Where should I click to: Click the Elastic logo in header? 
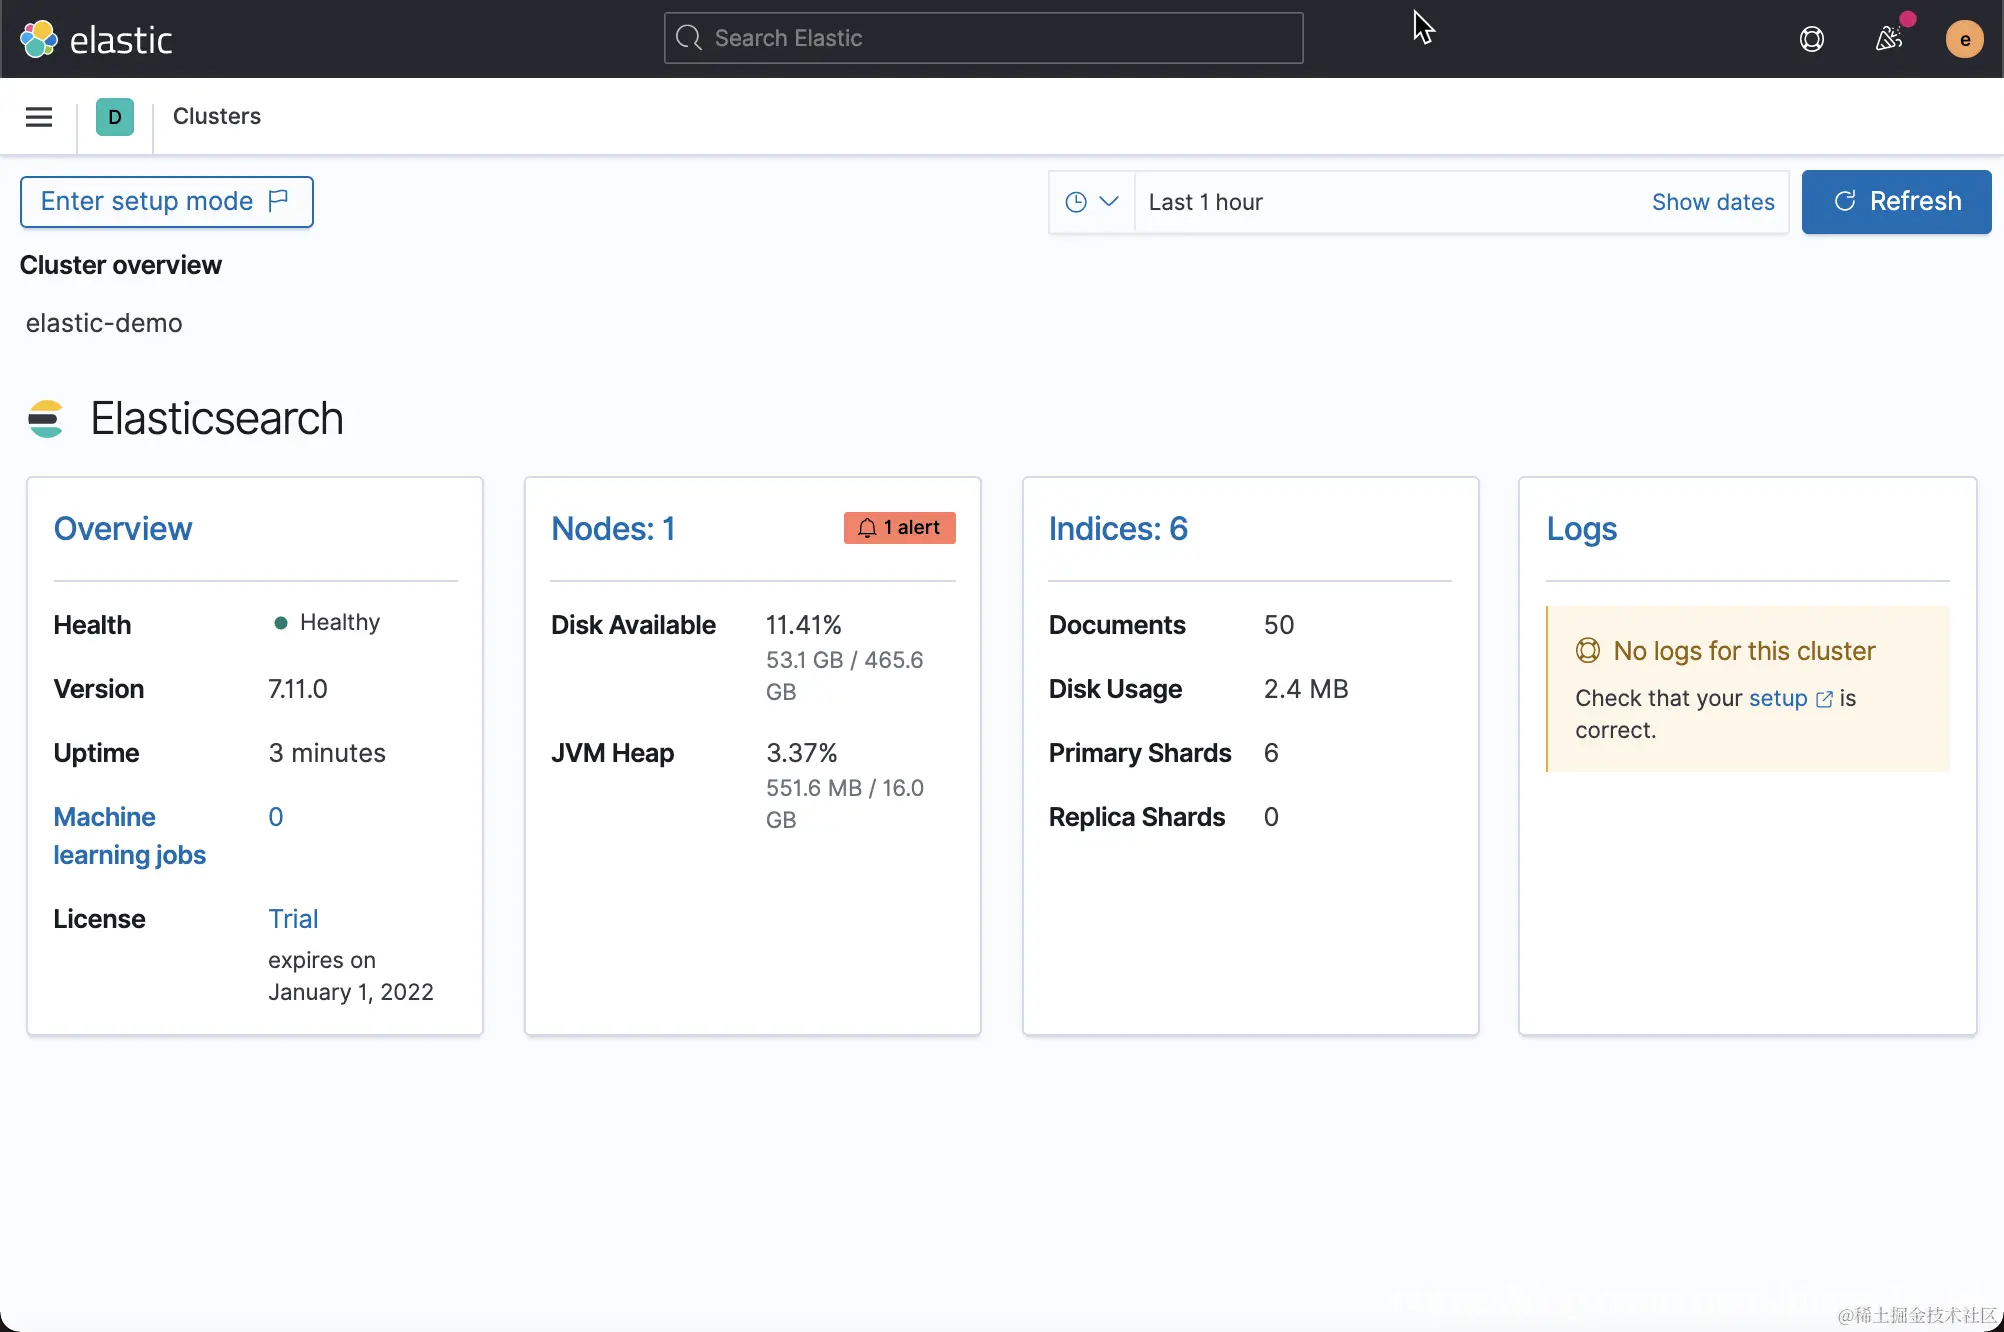point(96,39)
